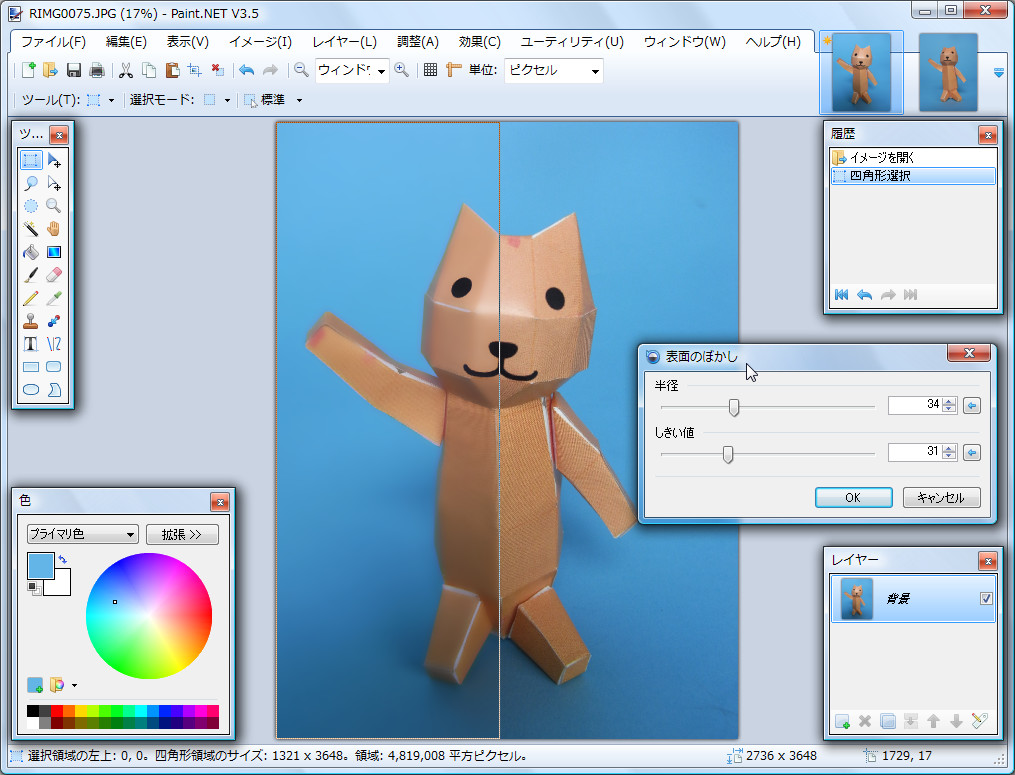Viewport: 1015px width, 775px height.
Task: Click the Save icon in toolbar
Action: click(74, 70)
